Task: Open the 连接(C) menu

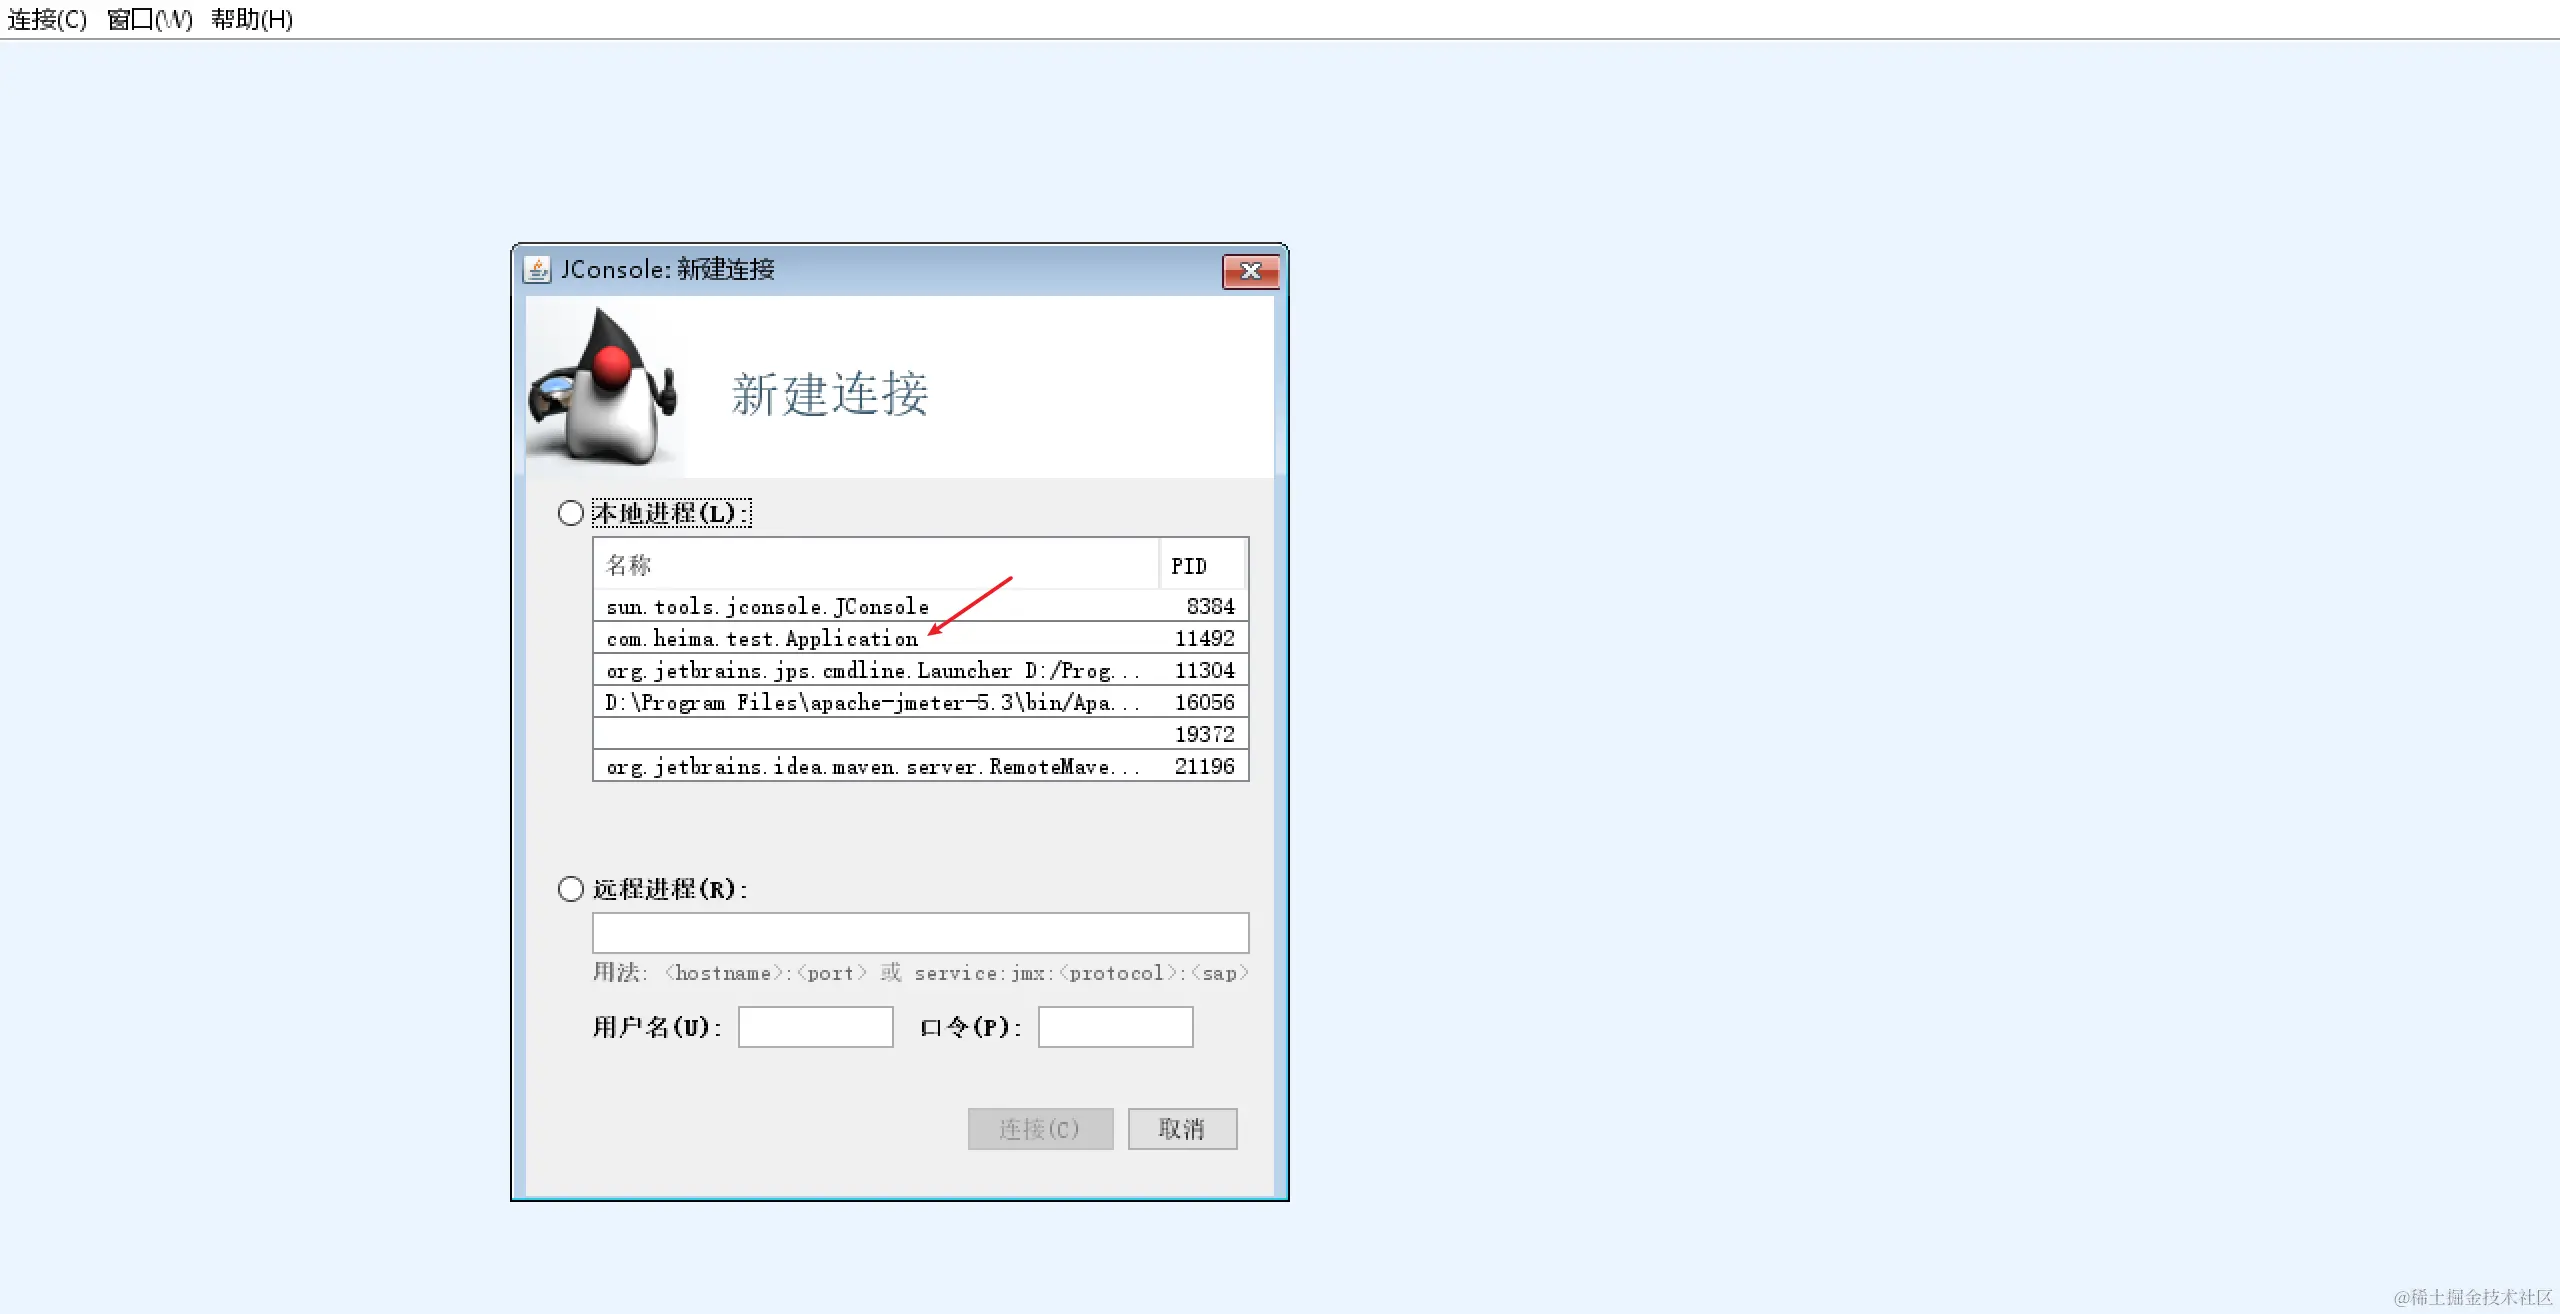Action: coord(47,19)
